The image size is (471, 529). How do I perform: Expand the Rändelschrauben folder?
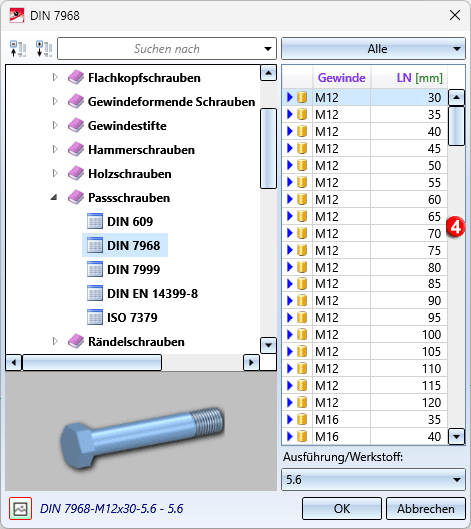click(x=55, y=341)
